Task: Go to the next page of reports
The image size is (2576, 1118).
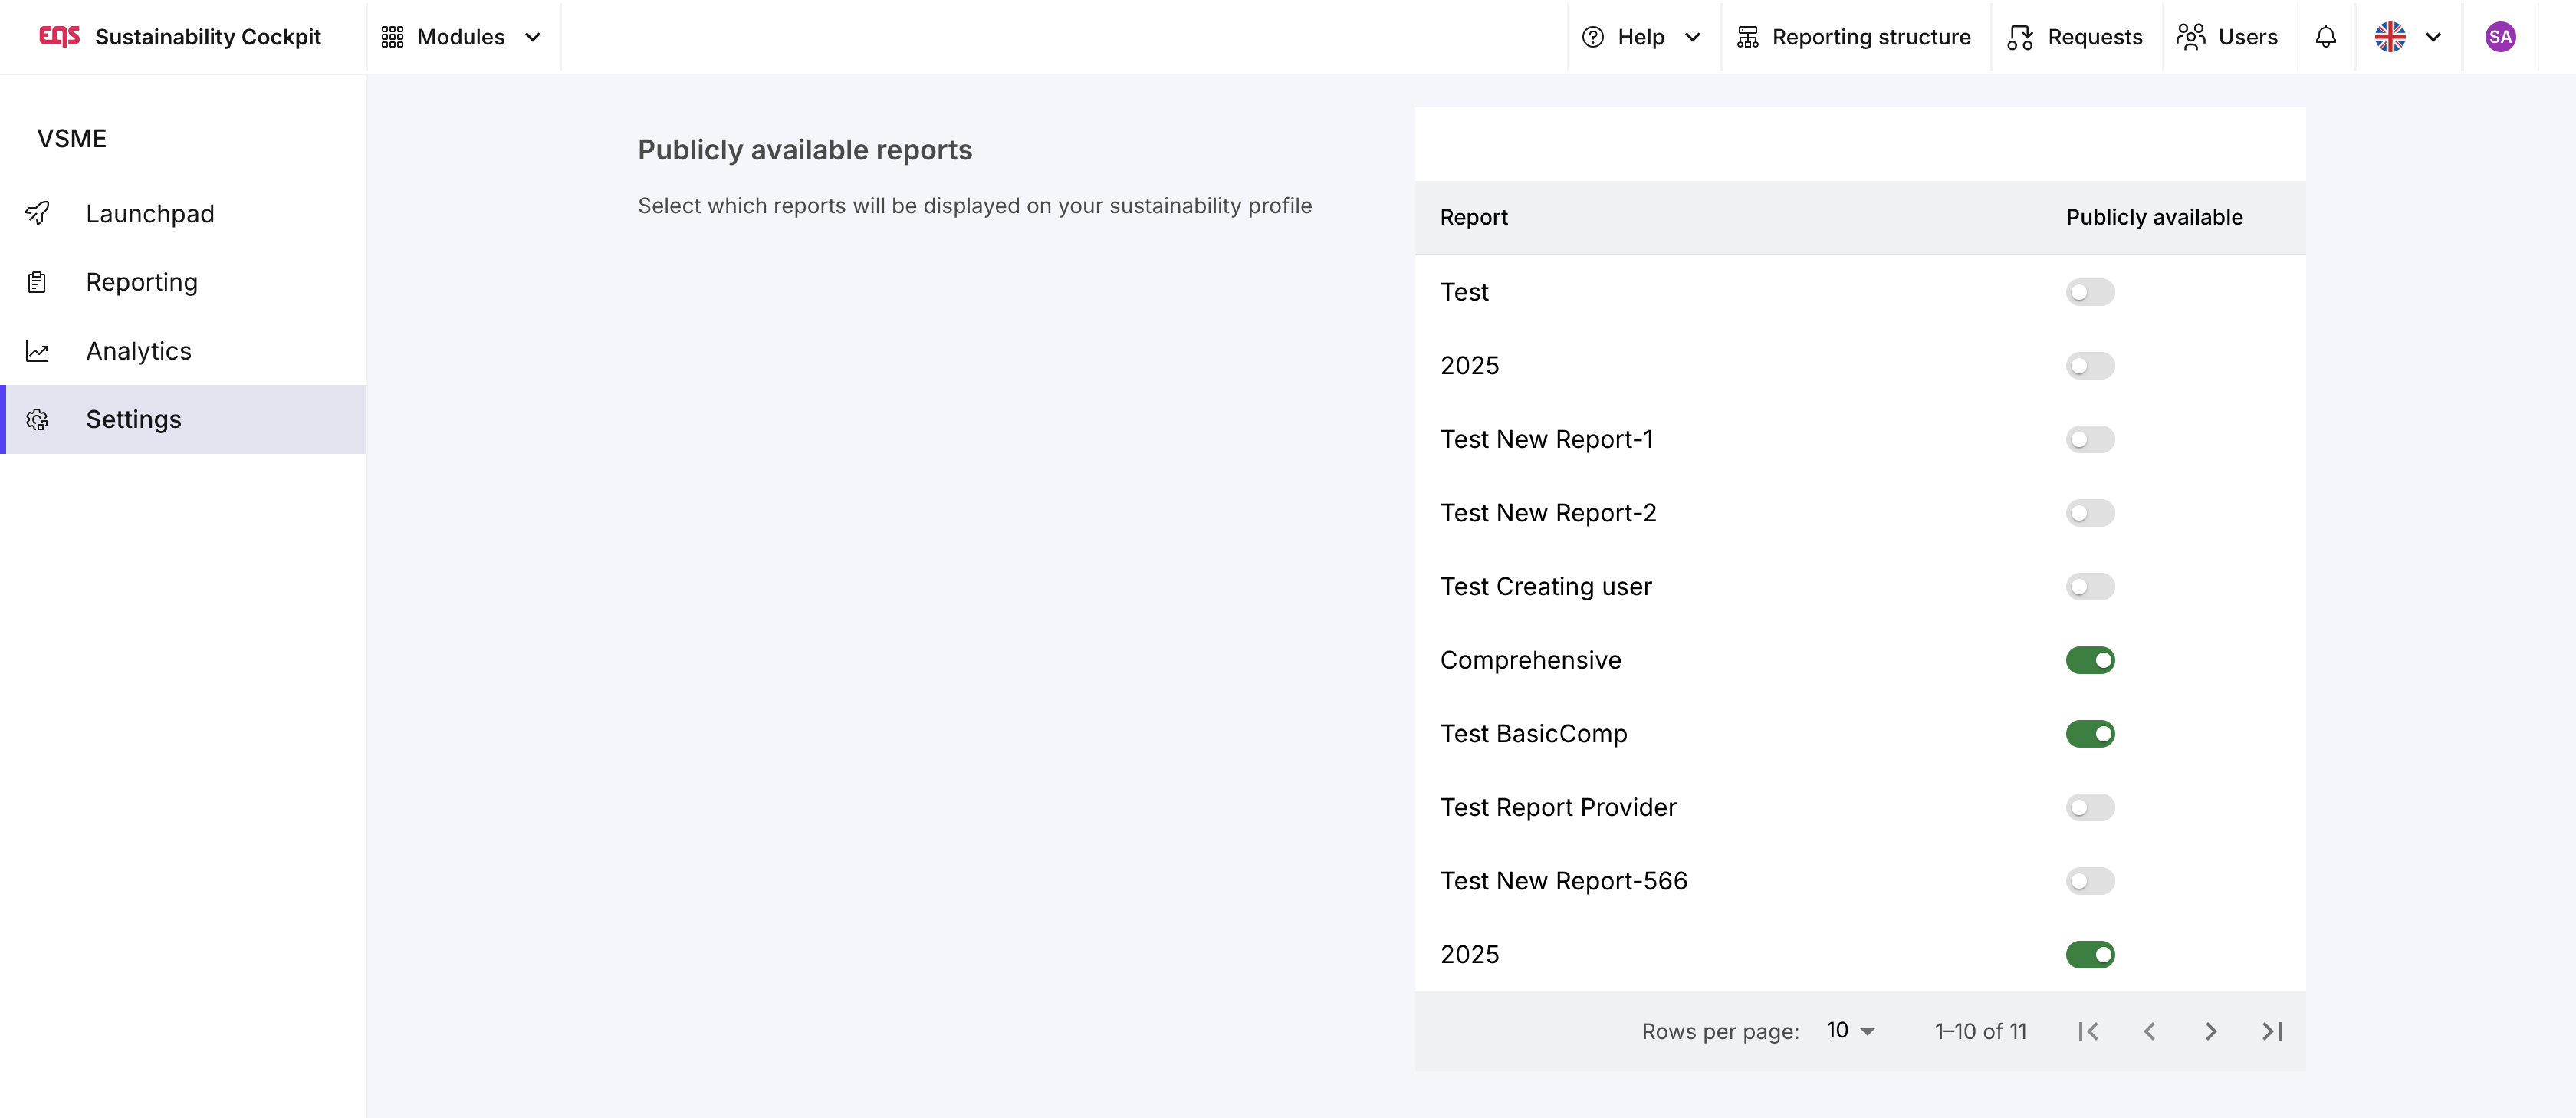Action: pyautogui.click(x=2210, y=1031)
